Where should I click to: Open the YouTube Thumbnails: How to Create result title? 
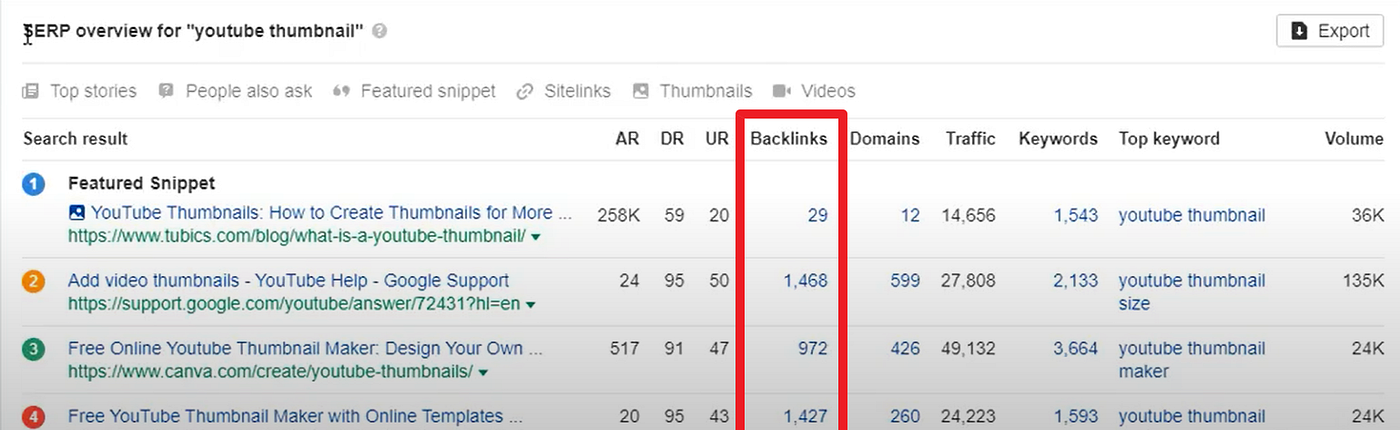pos(332,213)
